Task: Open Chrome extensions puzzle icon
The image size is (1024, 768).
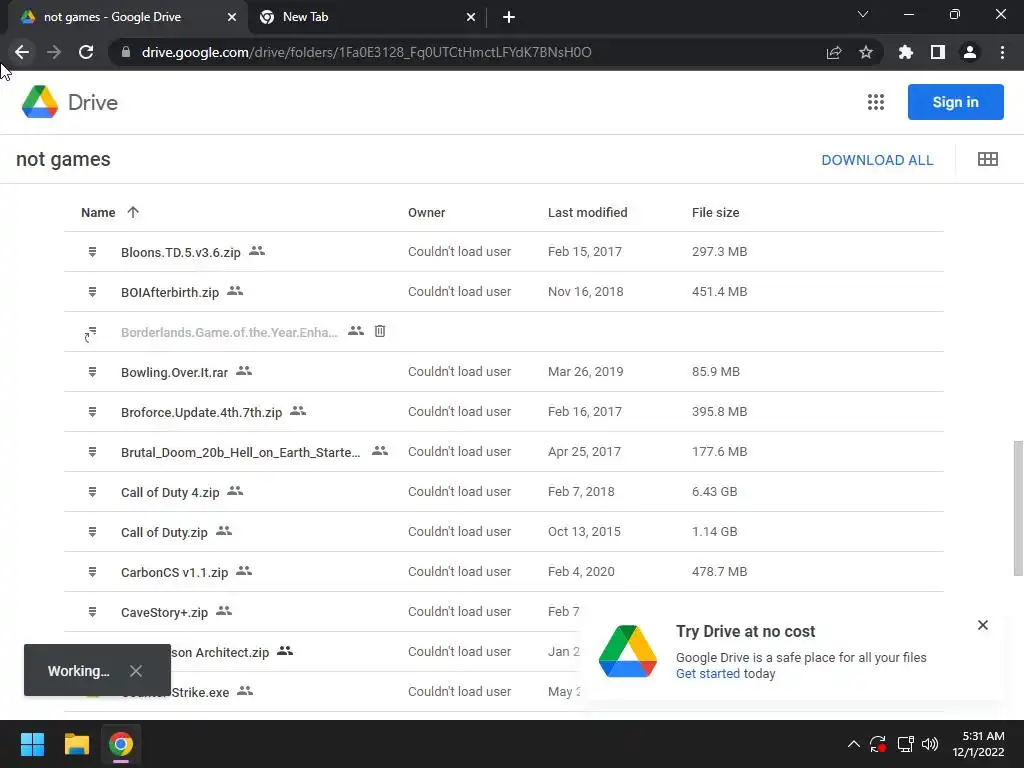Action: (x=906, y=52)
